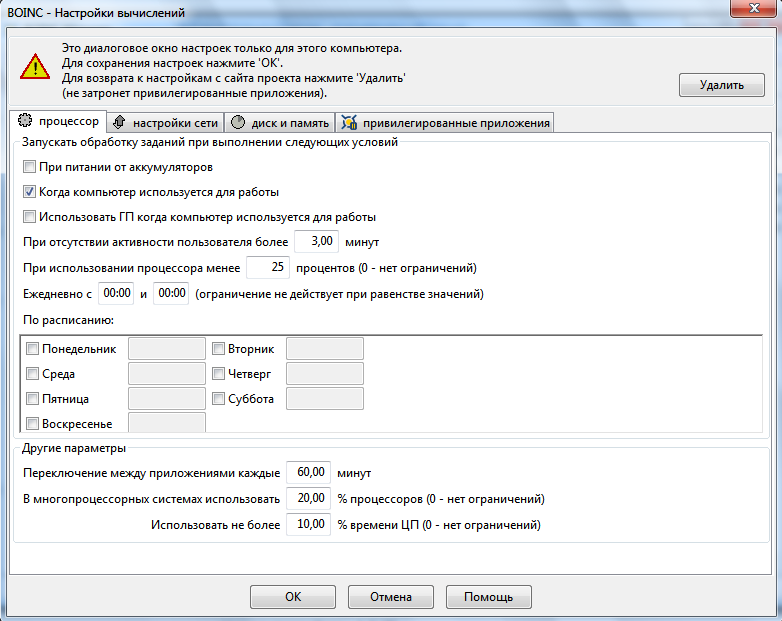Enable При питании от аккумуляторов checkbox
Image resolution: width=782 pixels, height=621 pixels.
tap(29, 167)
